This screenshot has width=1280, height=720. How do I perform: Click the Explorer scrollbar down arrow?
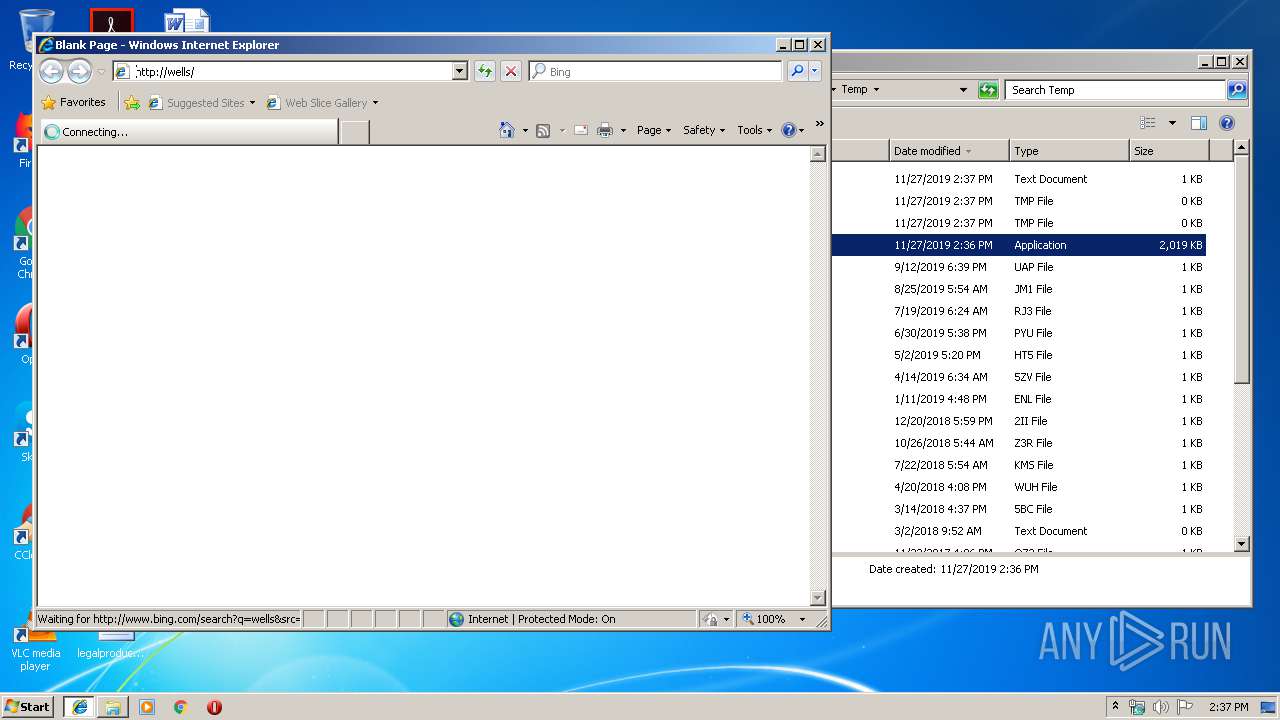(1242, 544)
